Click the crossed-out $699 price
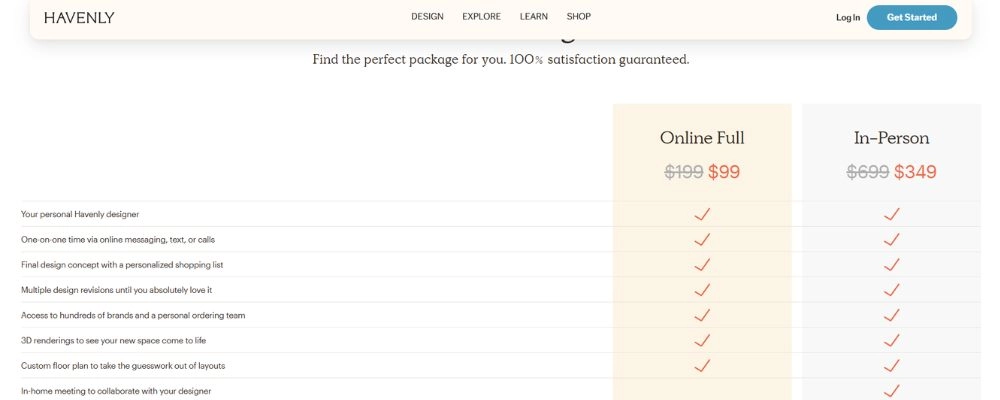1000x400 pixels. click(867, 172)
